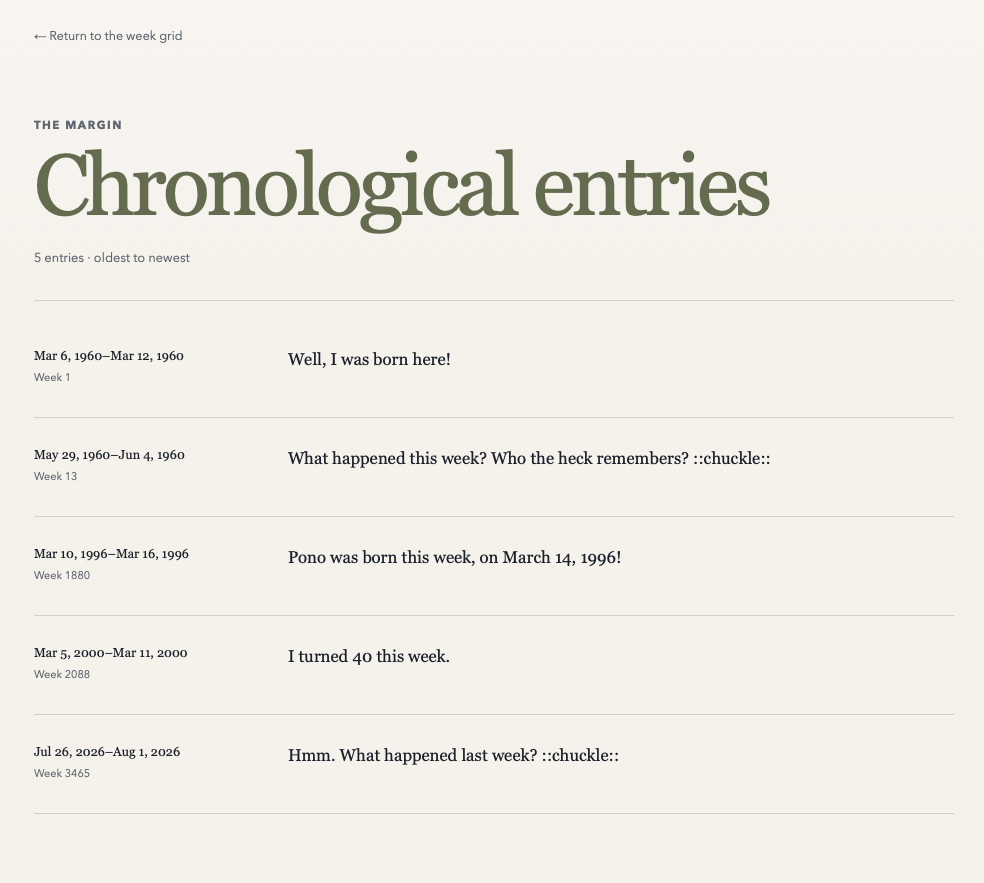Click the left arrow before Return
Image resolution: width=984 pixels, height=883 pixels.
[x=40, y=36]
